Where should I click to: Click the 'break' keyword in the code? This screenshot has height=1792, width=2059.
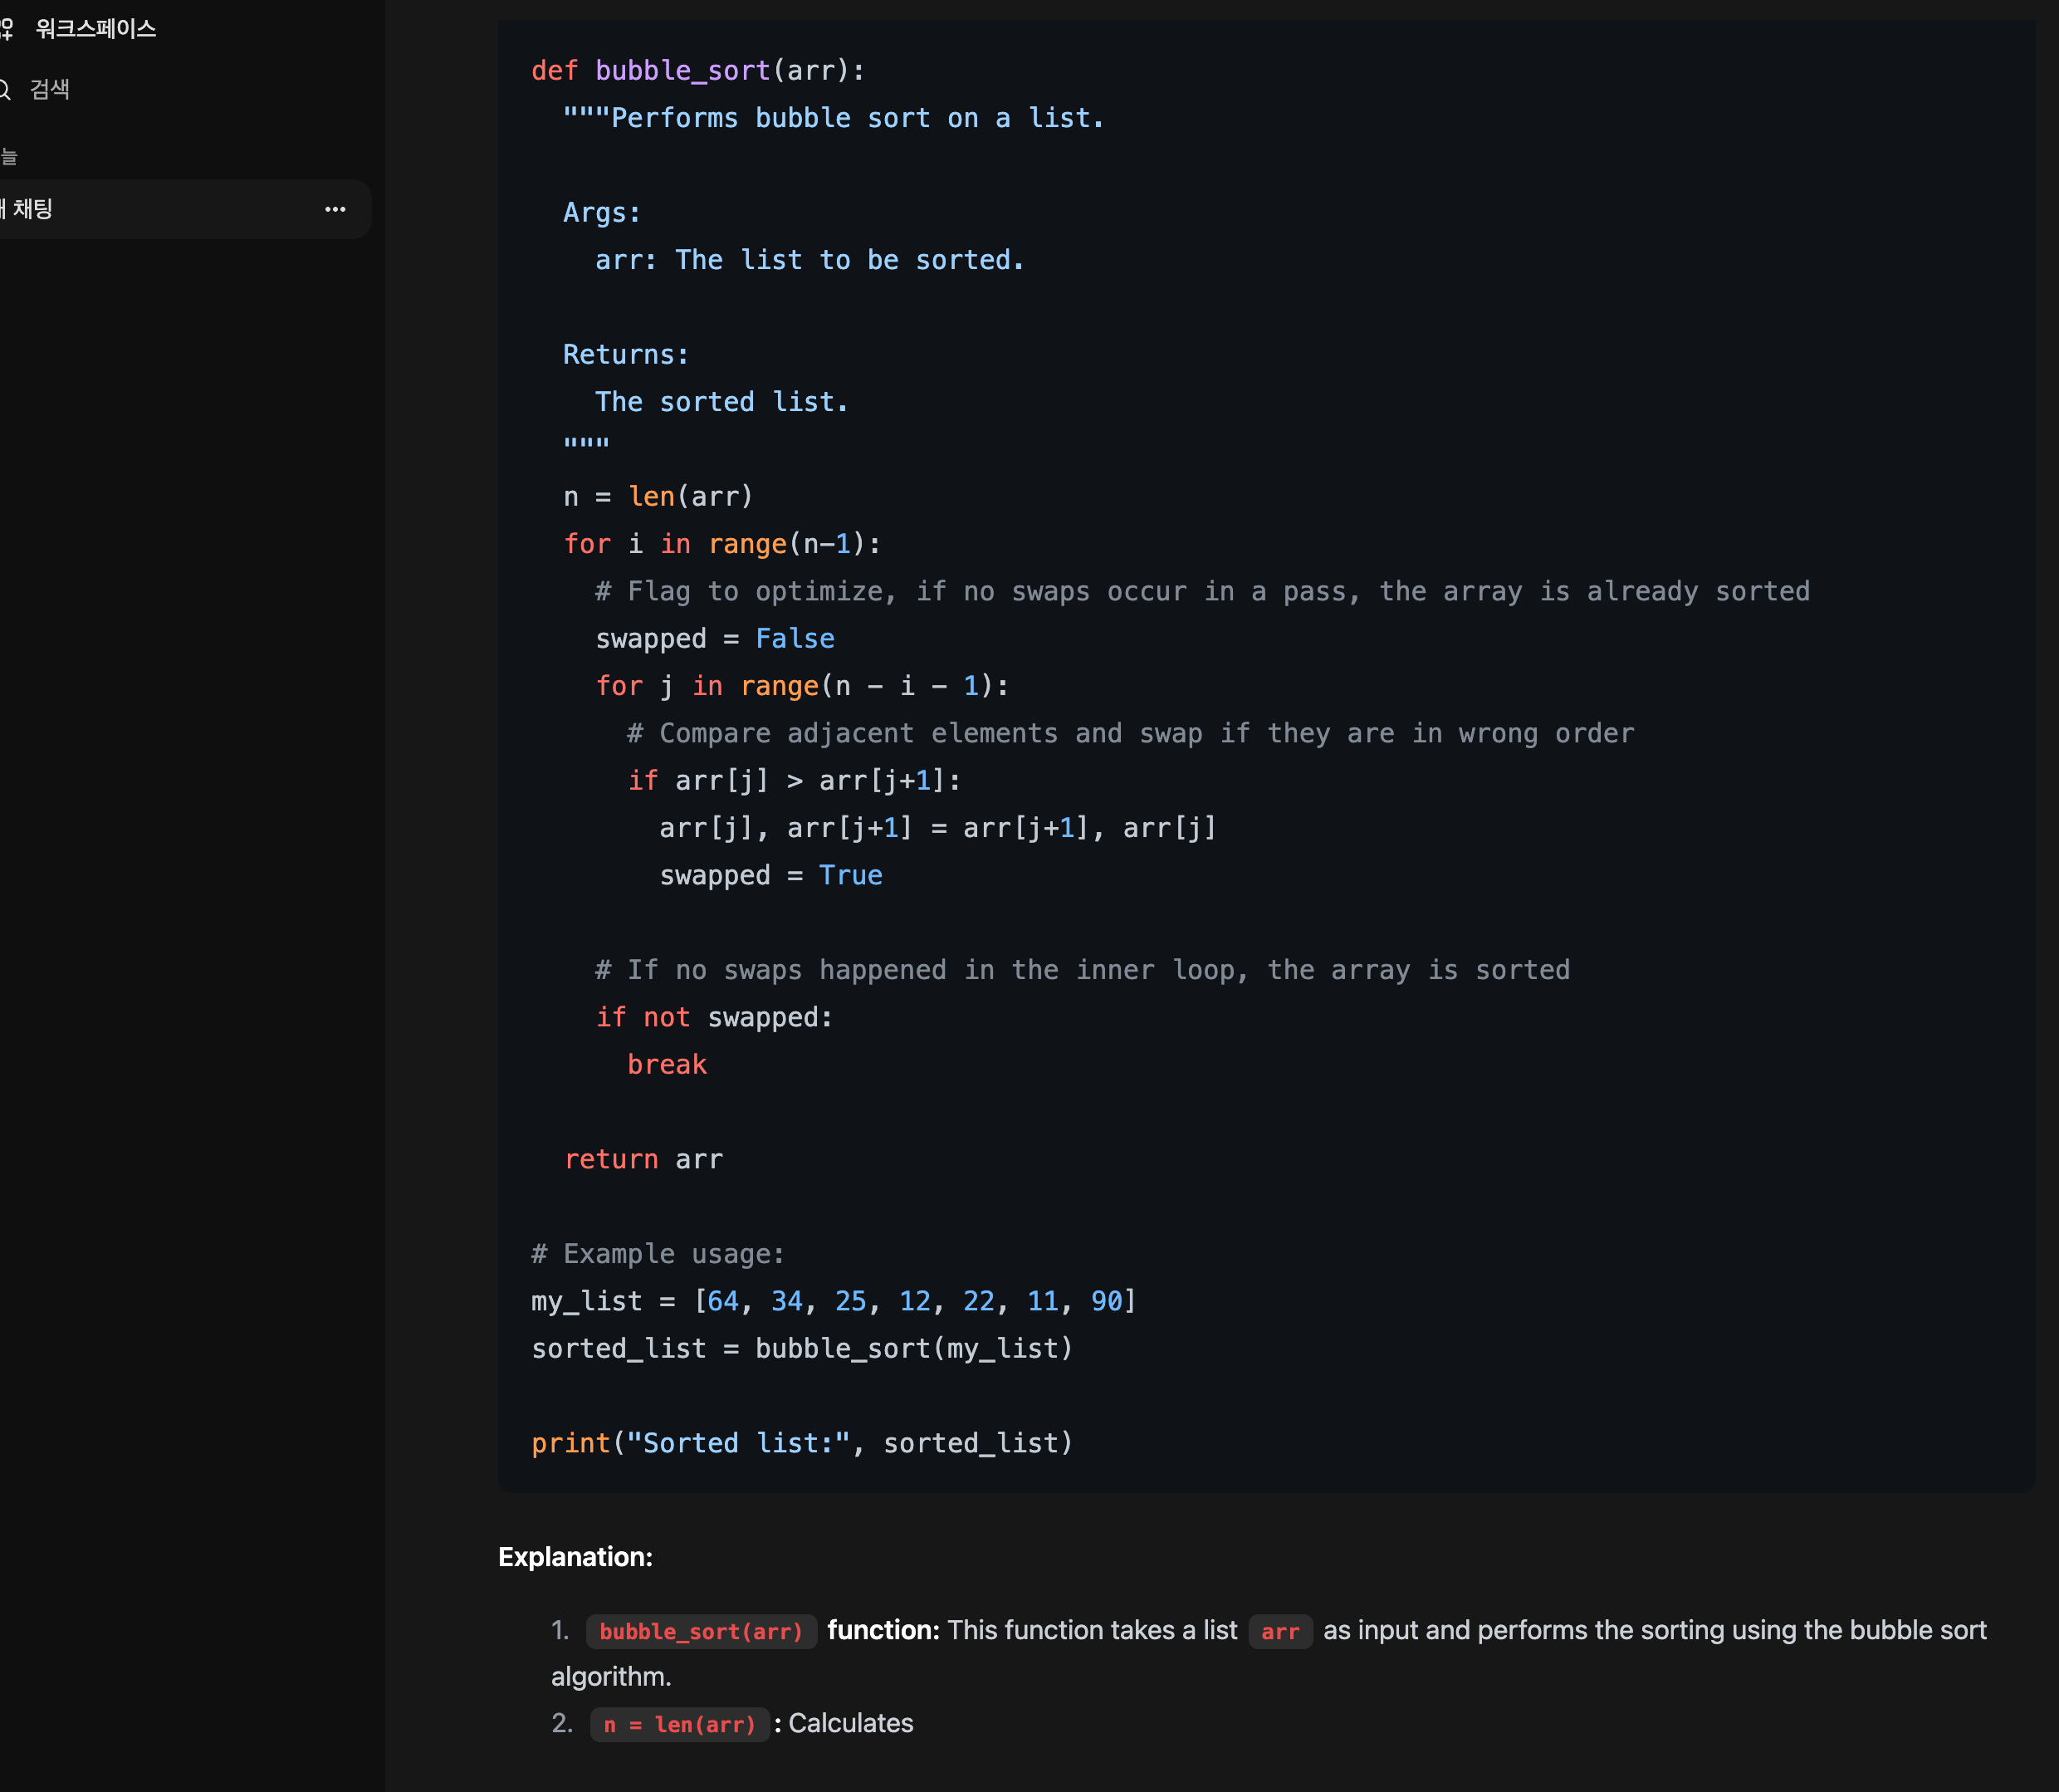pos(666,1064)
